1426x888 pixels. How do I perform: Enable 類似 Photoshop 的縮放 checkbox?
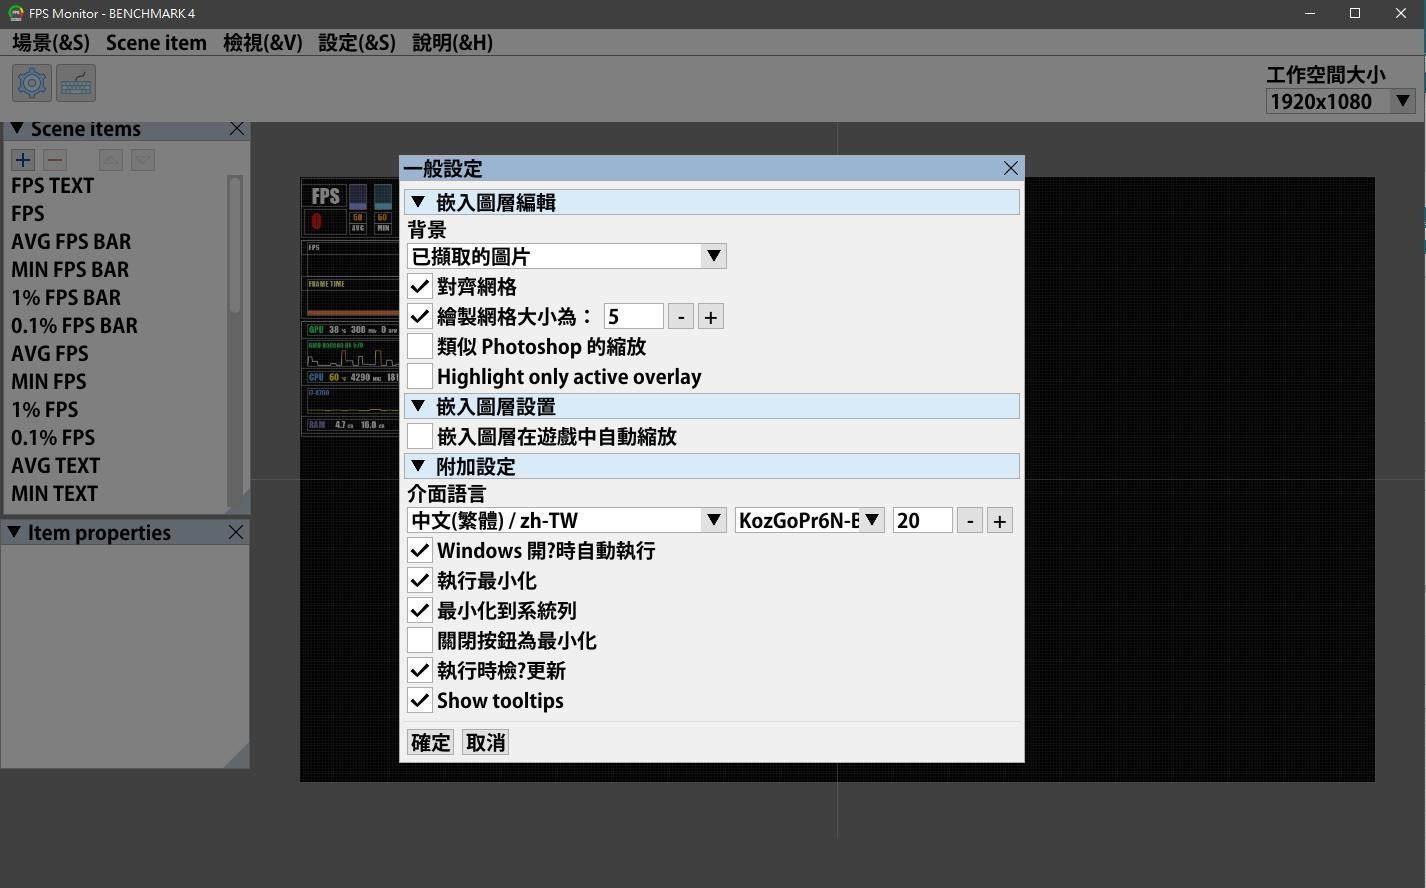[x=420, y=347]
